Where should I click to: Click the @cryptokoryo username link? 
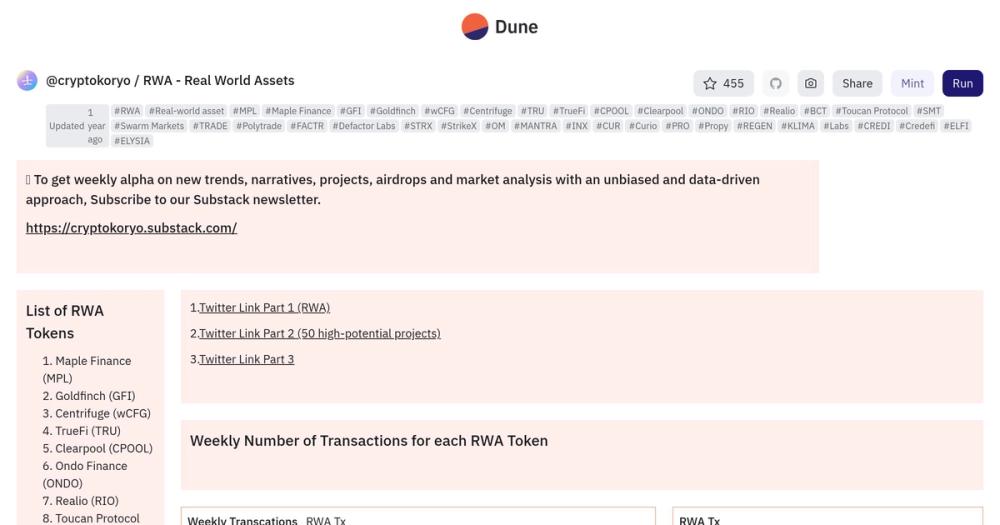pyautogui.click(x=88, y=81)
